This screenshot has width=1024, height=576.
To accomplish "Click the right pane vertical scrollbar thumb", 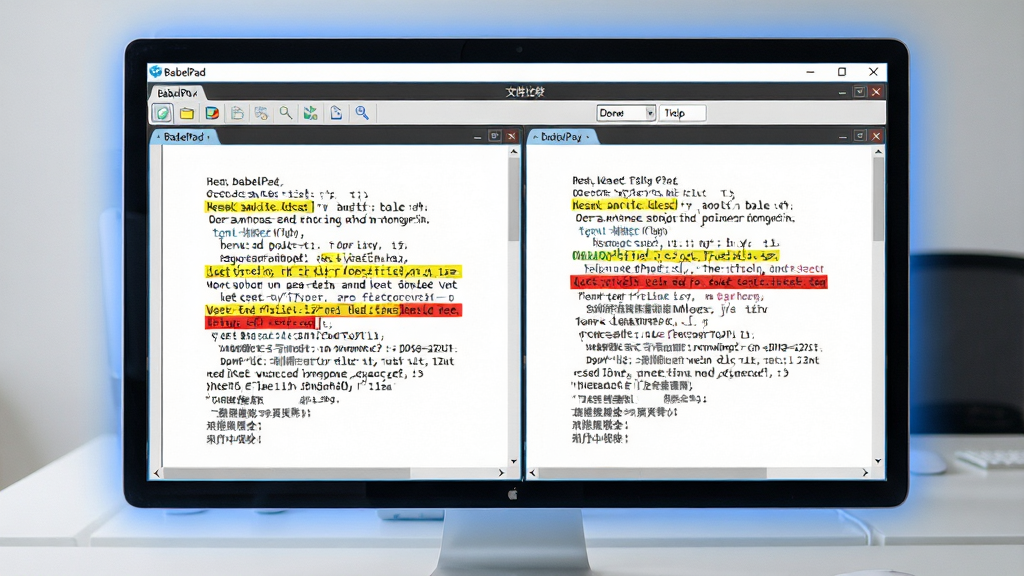I will (x=878, y=199).
